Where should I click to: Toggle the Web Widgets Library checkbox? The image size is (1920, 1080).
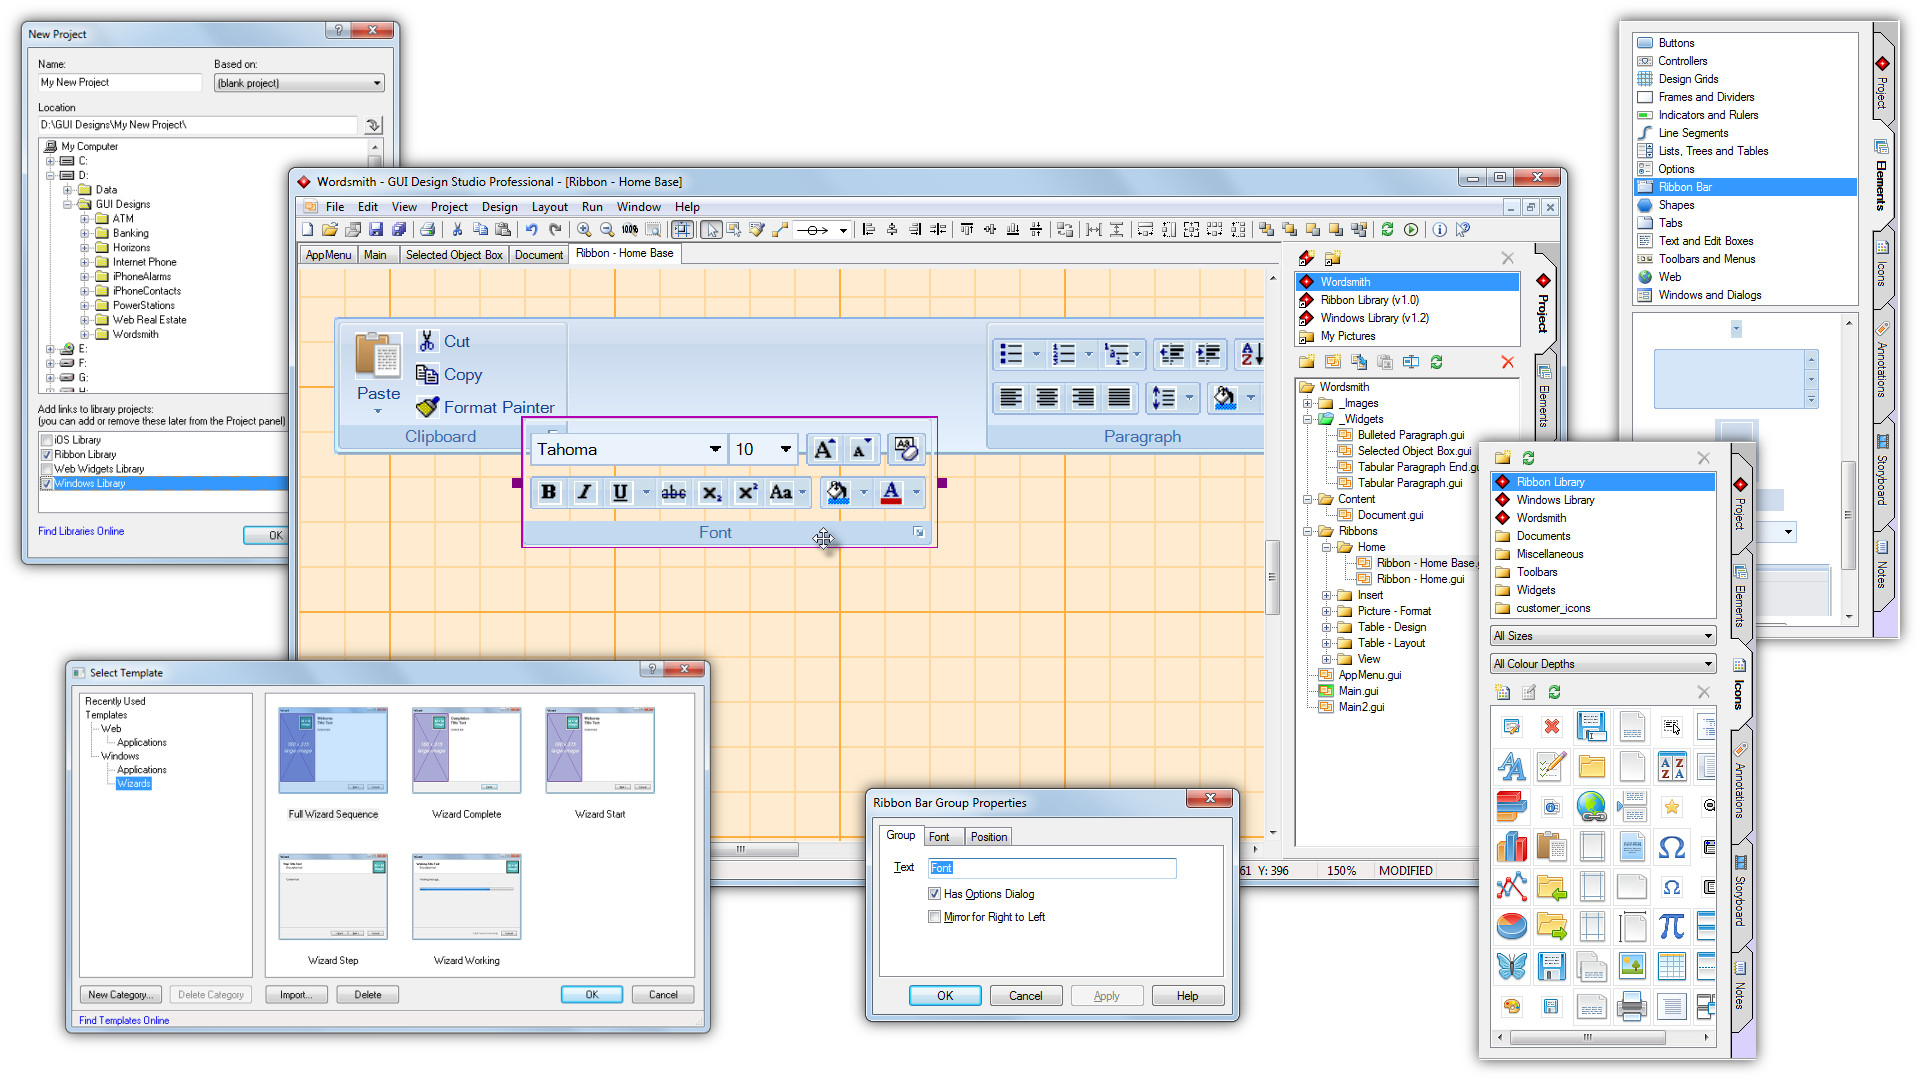click(46, 469)
